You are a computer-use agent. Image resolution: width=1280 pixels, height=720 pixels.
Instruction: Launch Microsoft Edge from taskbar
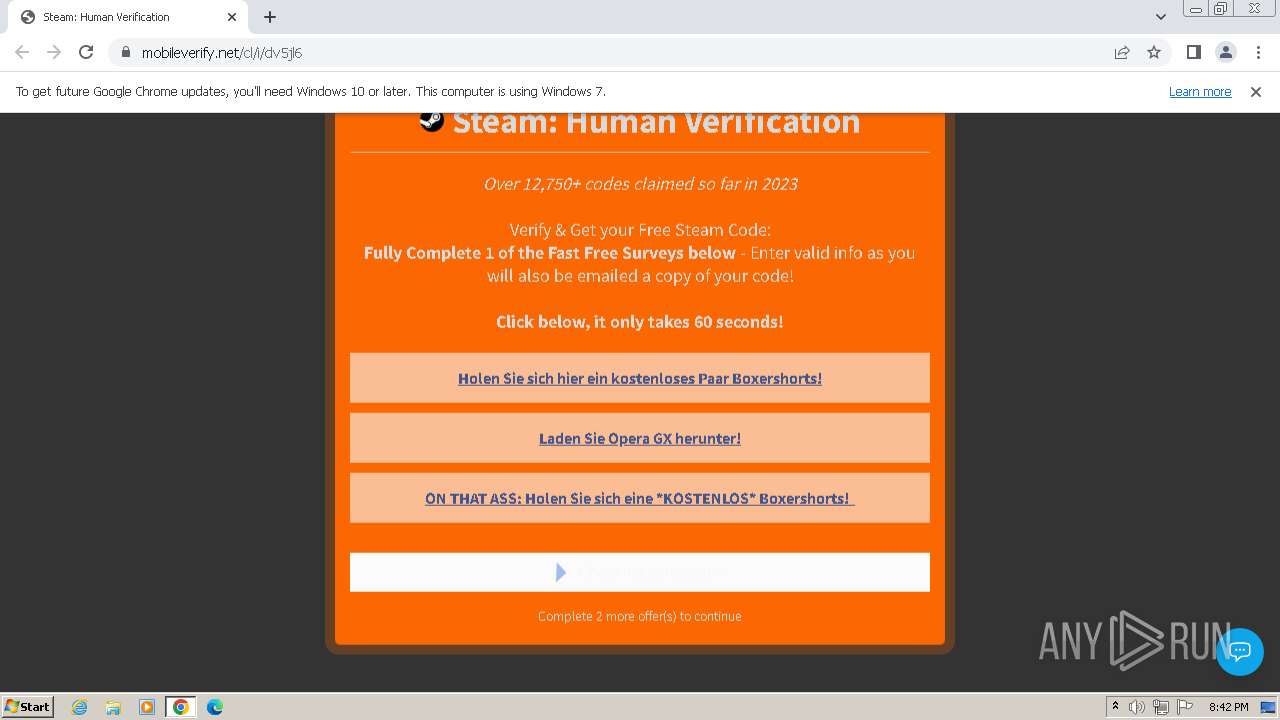(x=215, y=707)
